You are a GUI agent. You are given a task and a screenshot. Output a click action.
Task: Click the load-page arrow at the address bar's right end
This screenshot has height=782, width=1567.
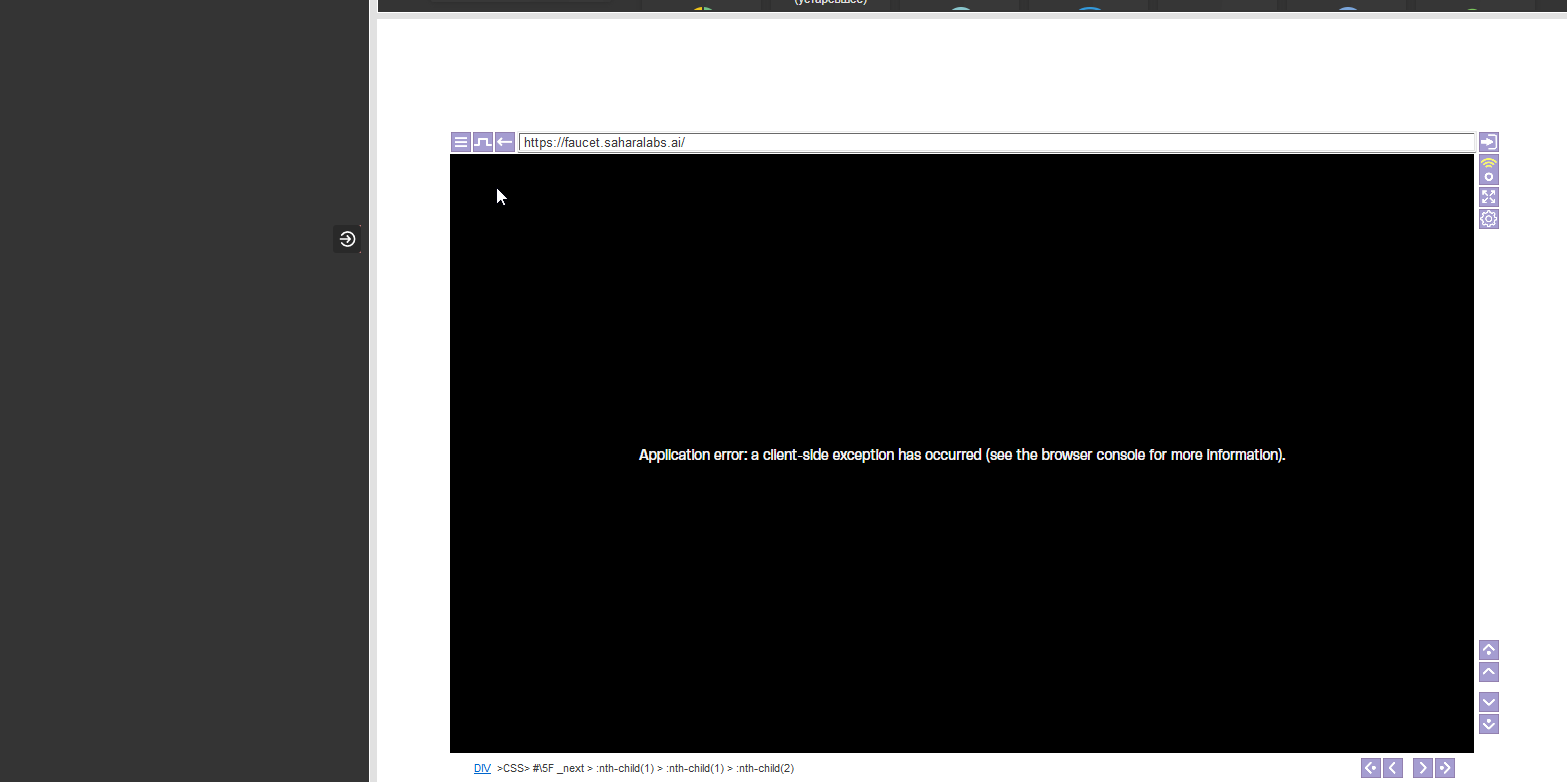tap(1488, 142)
